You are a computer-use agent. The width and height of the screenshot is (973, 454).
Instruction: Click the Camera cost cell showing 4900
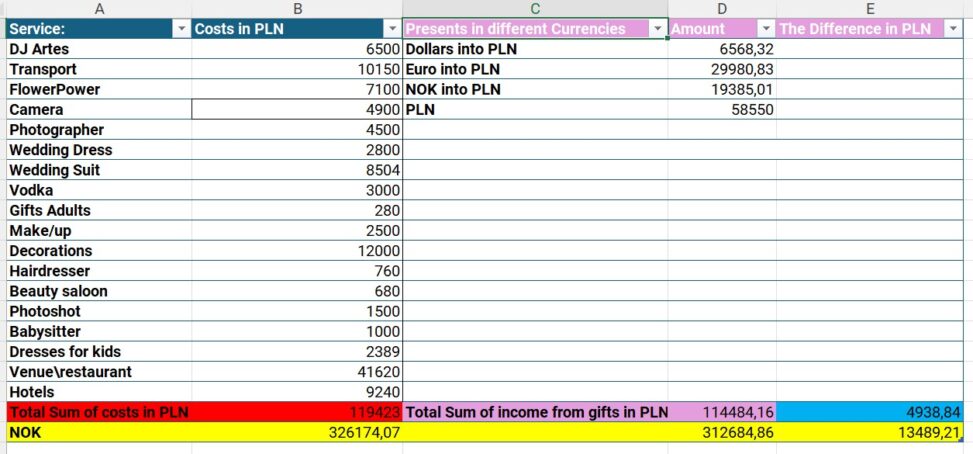[297, 110]
